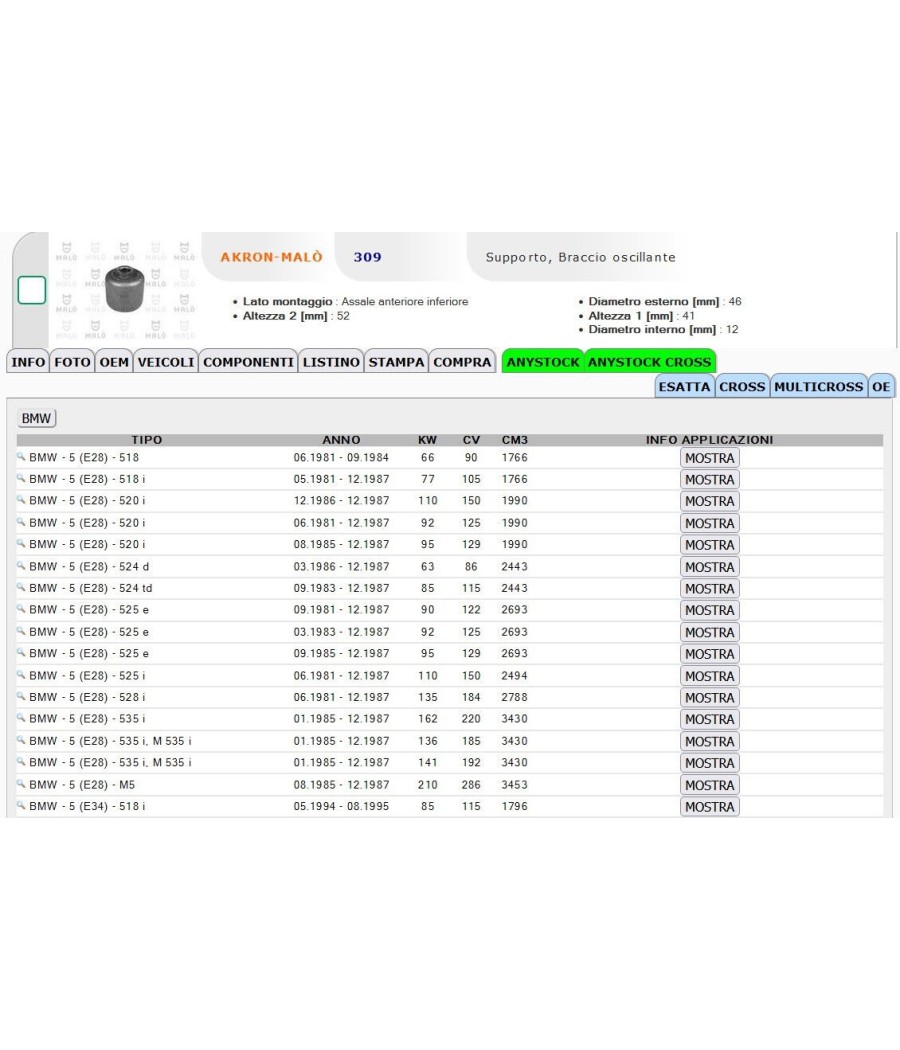Open magnifier icon for 520 i 95 KW row
The width and height of the screenshot is (900, 1050).
point(21,543)
